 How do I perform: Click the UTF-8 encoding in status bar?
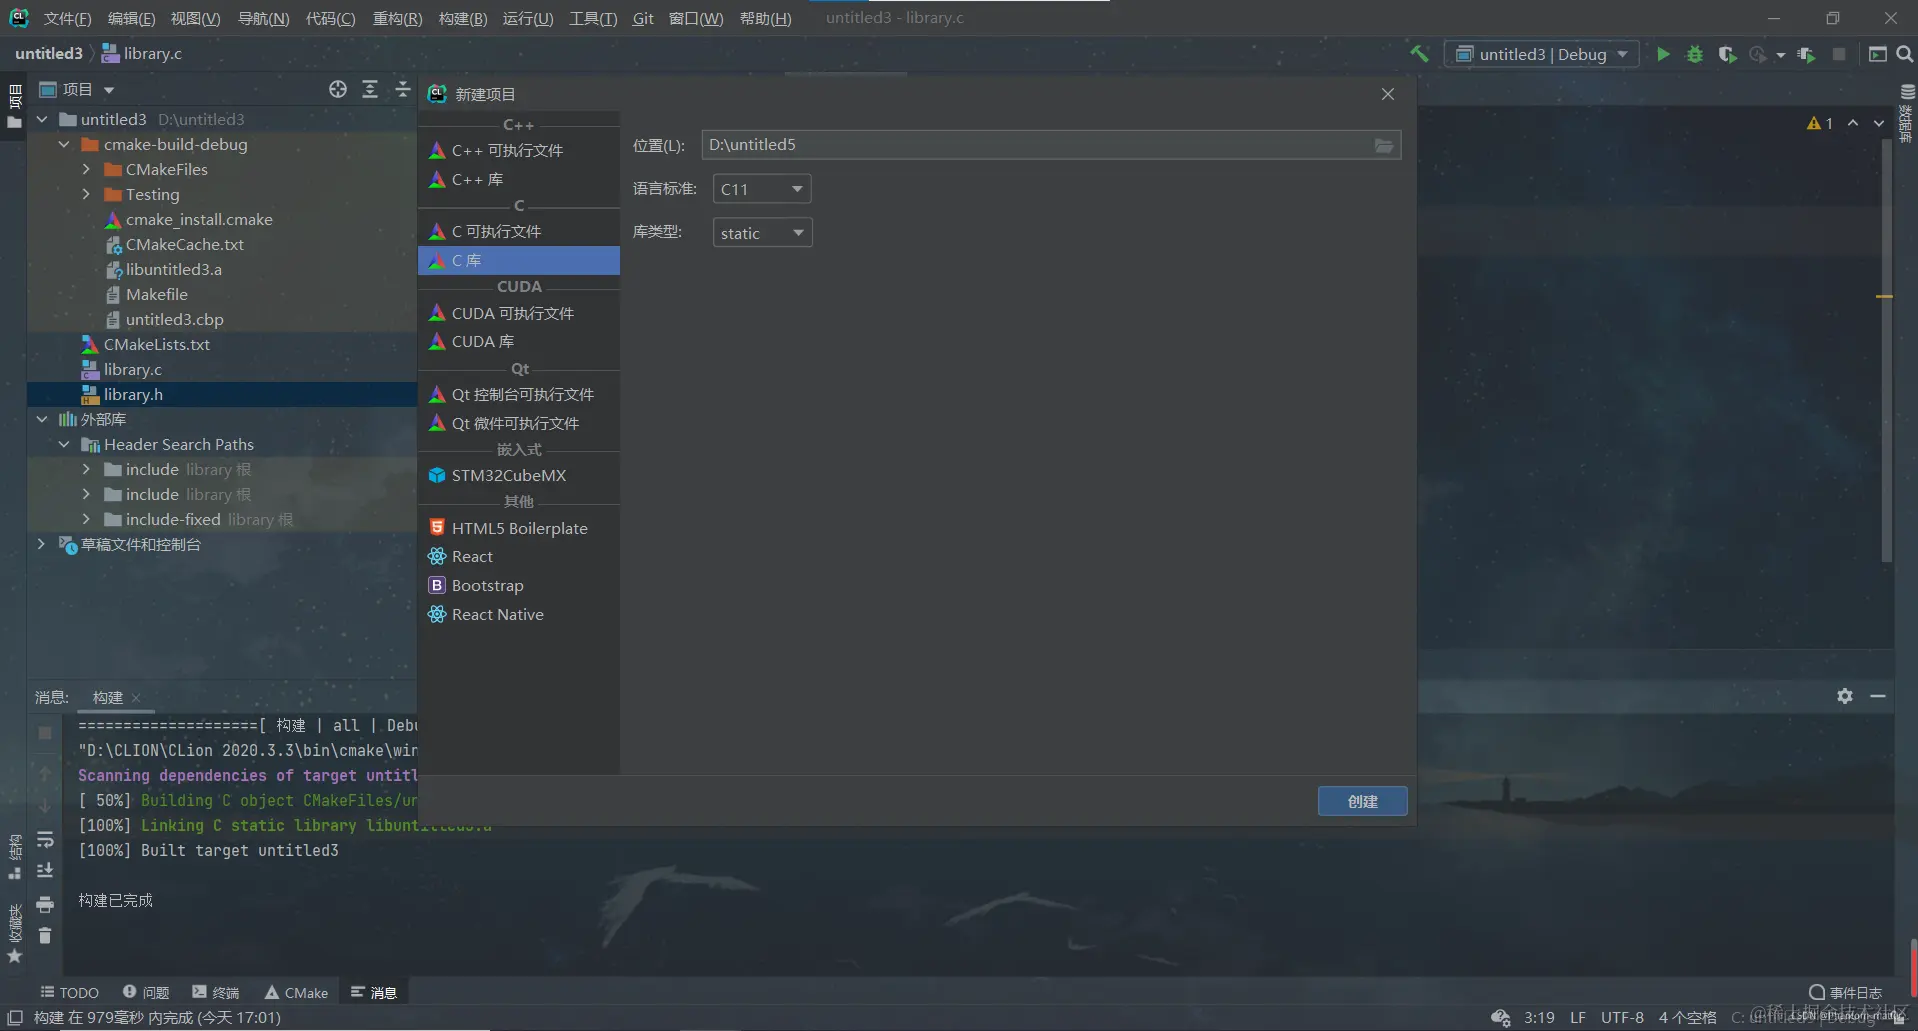pyautogui.click(x=1622, y=1017)
